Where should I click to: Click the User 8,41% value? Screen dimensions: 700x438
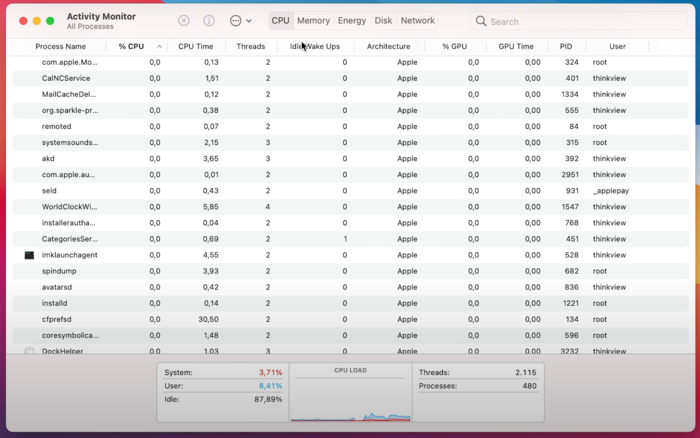click(x=271, y=386)
